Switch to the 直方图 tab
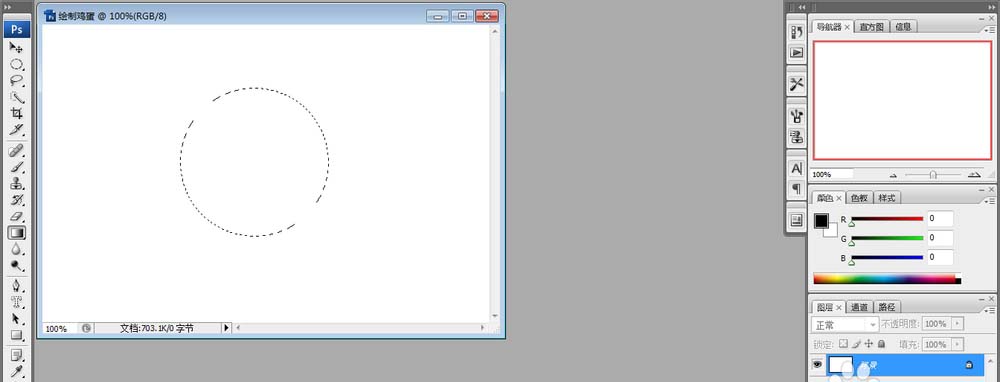1000x382 pixels. pos(872,27)
